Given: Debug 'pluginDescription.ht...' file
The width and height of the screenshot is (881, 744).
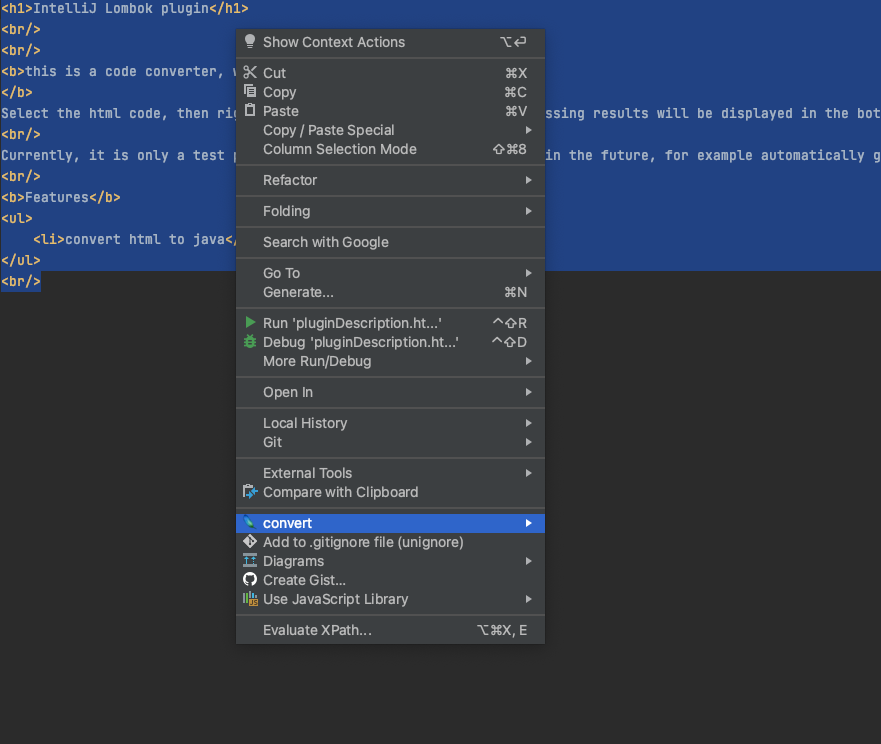Looking at the screenshot, I should click(390, 342).
